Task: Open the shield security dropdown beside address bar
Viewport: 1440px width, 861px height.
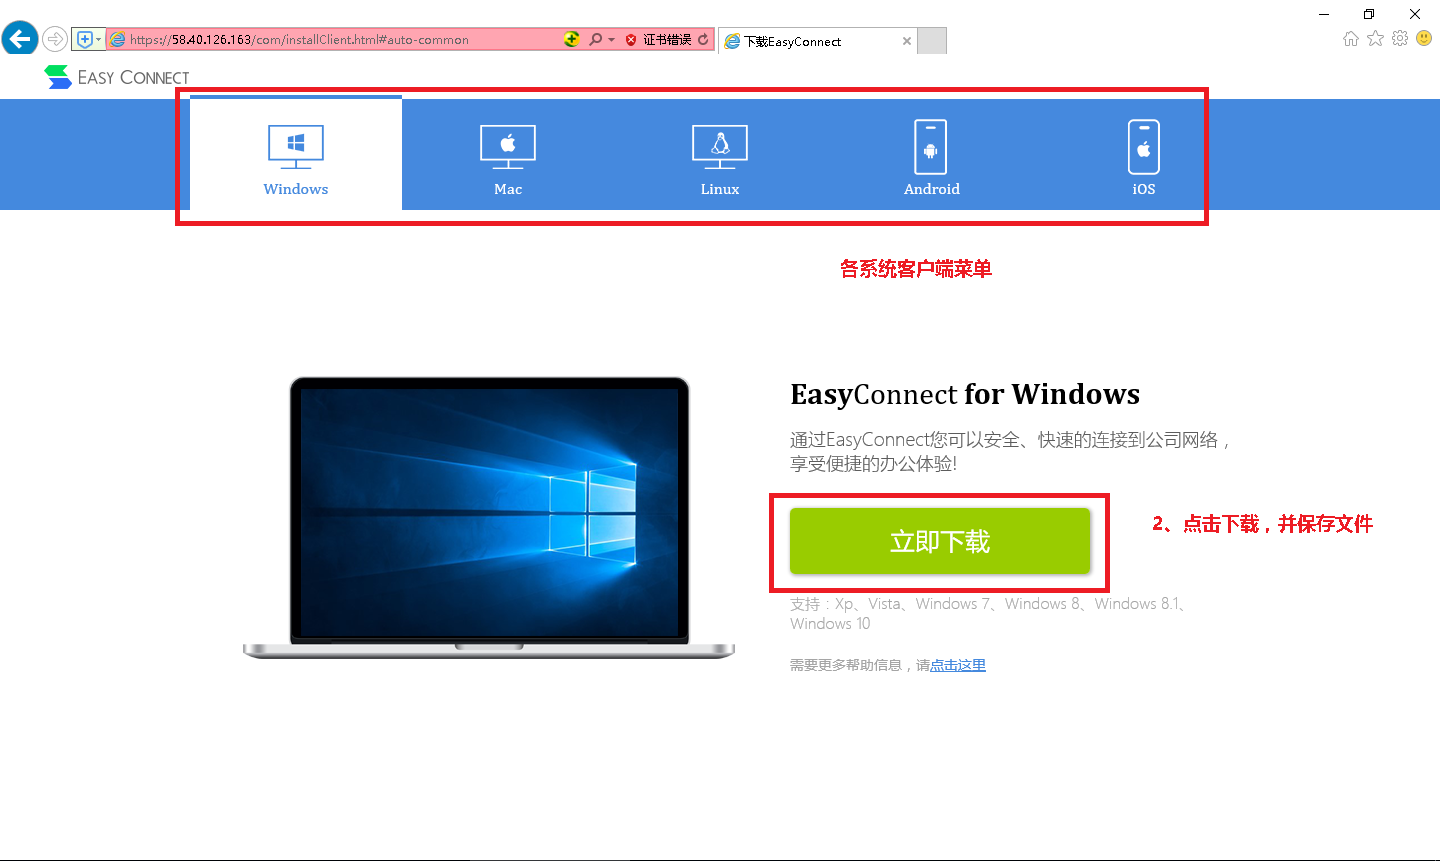Action: [88, 40]
